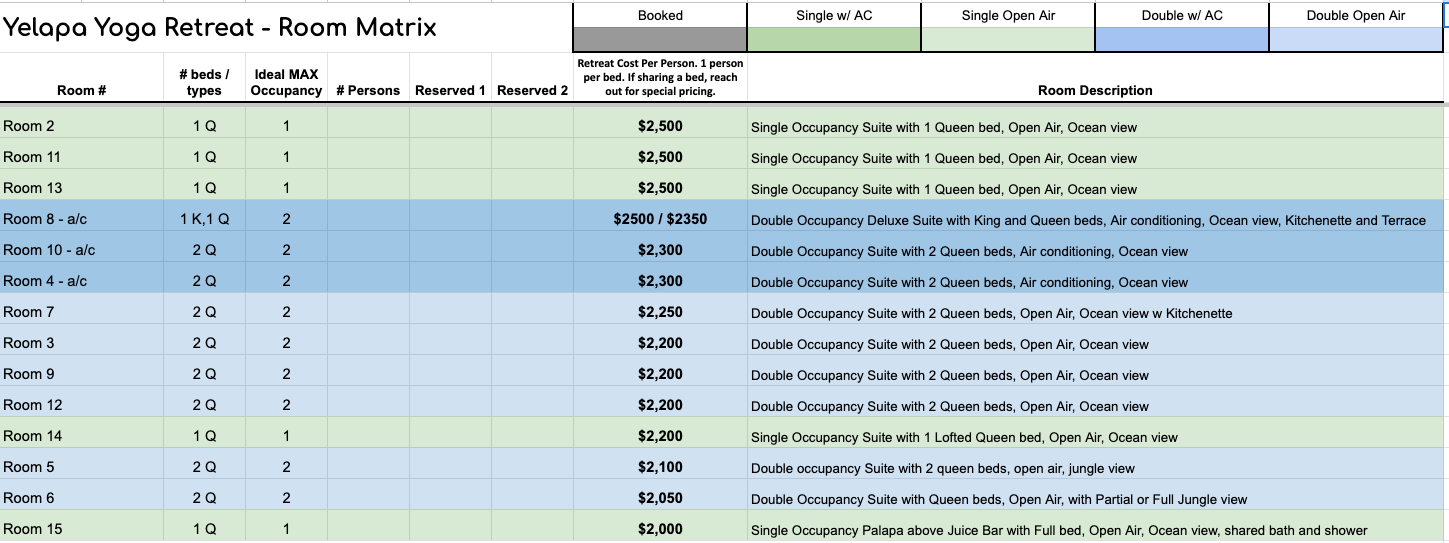This screenshot has height=543, width=1449.
Task: Click the Single Open Air legend label
Action: 1008,15
